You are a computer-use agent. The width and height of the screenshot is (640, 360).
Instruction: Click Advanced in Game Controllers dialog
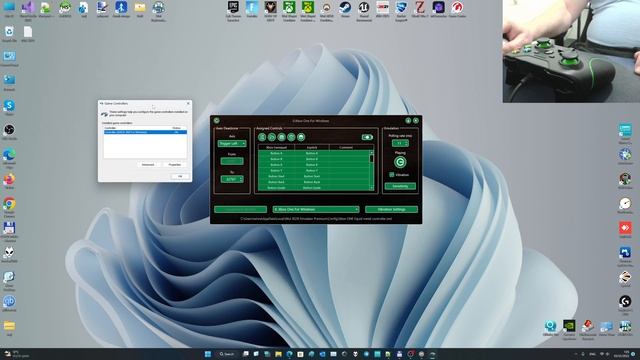click(x=148, y=164)
